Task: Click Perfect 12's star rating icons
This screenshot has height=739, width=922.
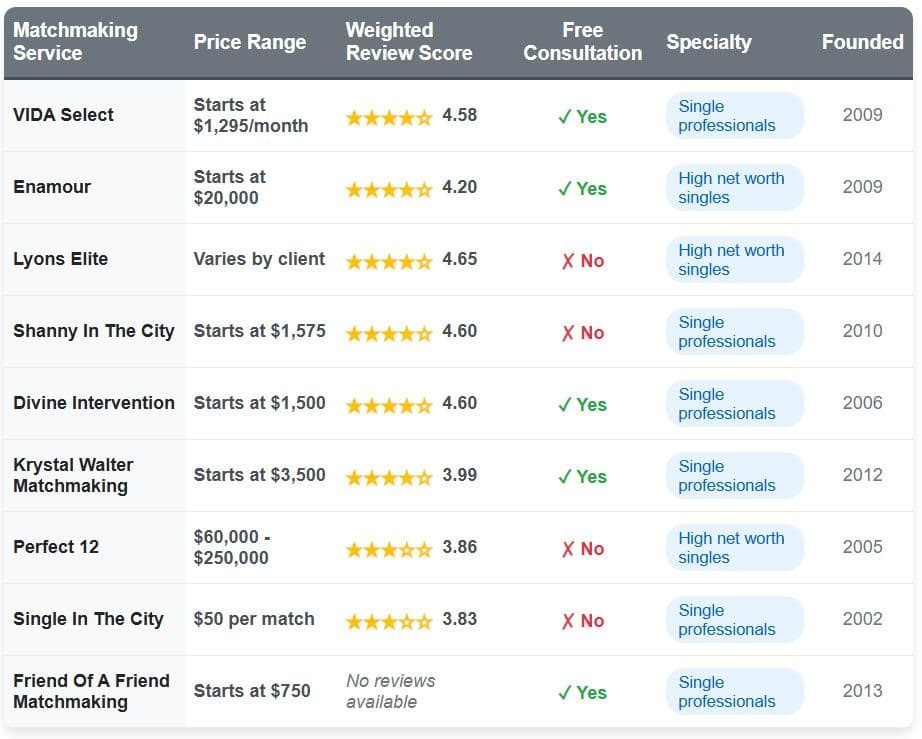Action: (389, 549)
